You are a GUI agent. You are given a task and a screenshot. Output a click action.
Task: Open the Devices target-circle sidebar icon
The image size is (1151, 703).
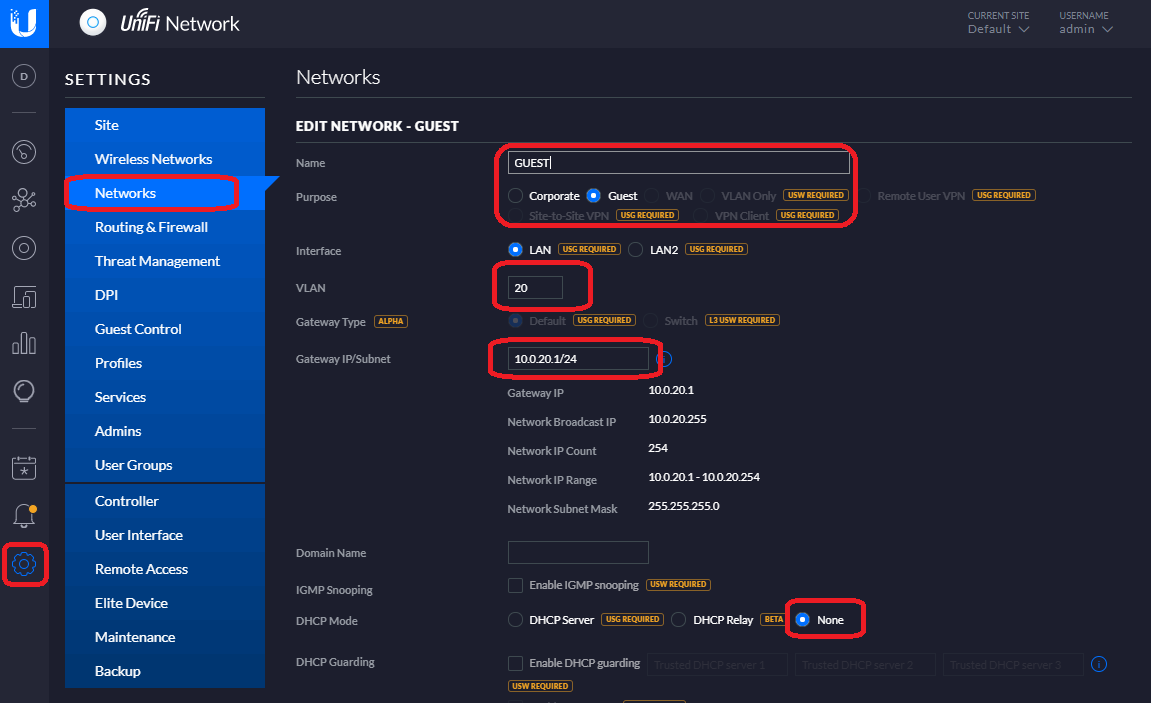(x=24, y=248)
